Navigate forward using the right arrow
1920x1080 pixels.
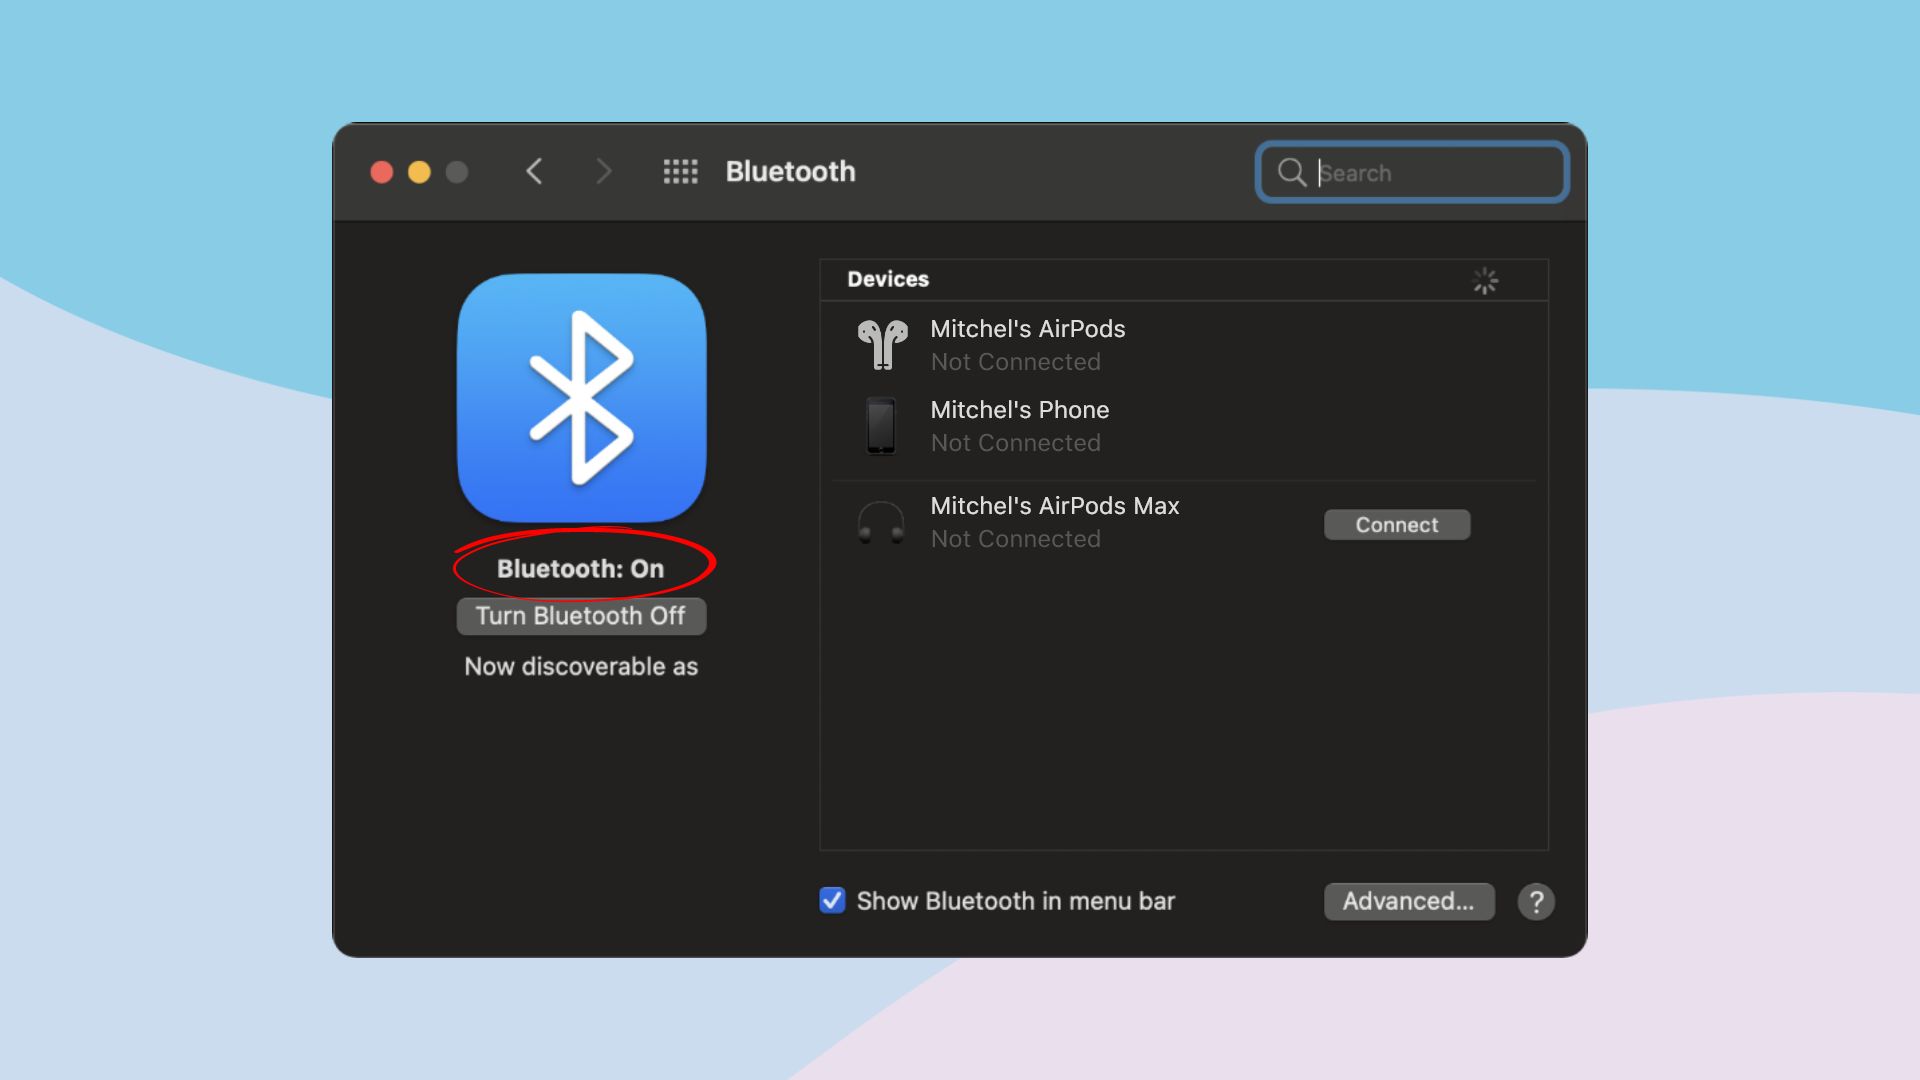601,171
